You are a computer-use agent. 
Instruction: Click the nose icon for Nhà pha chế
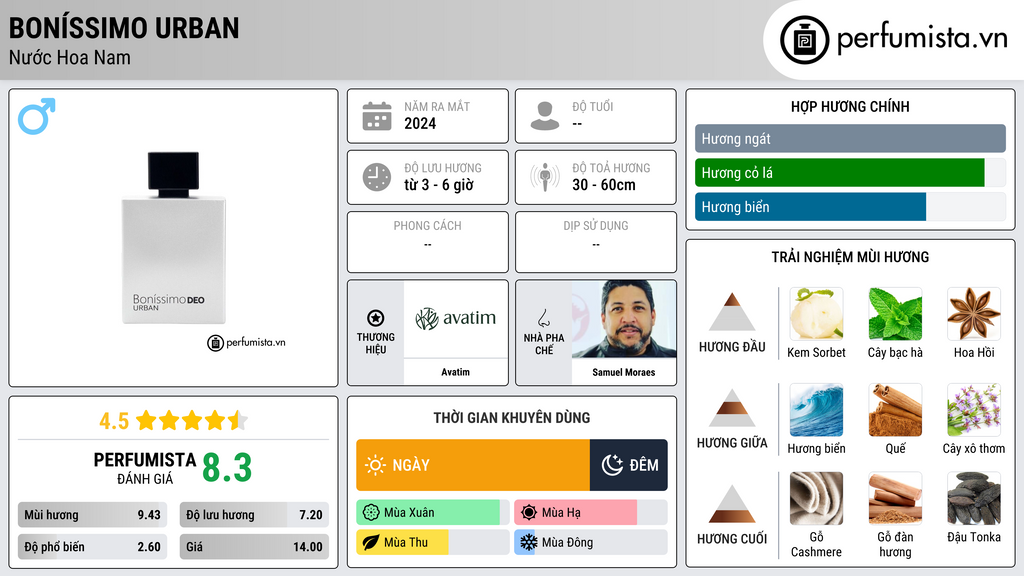[543, 318]
